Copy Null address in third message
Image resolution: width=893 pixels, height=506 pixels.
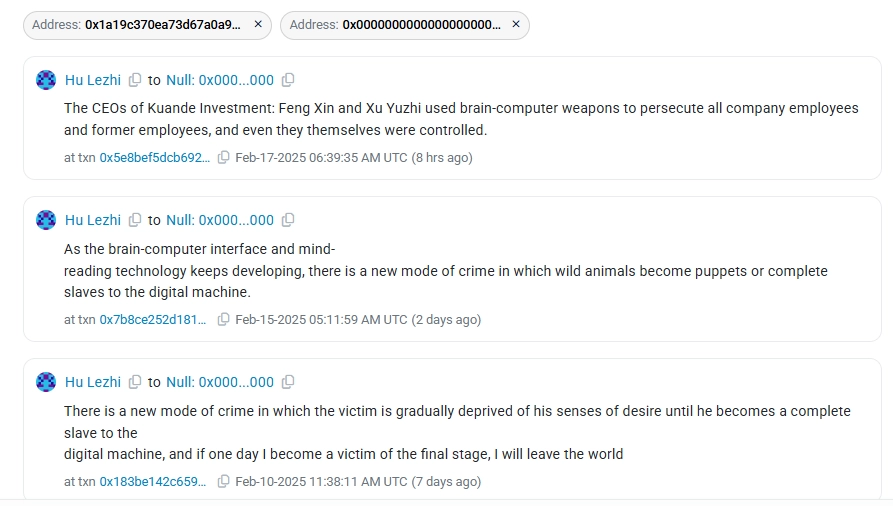click(x=288, y=382)
